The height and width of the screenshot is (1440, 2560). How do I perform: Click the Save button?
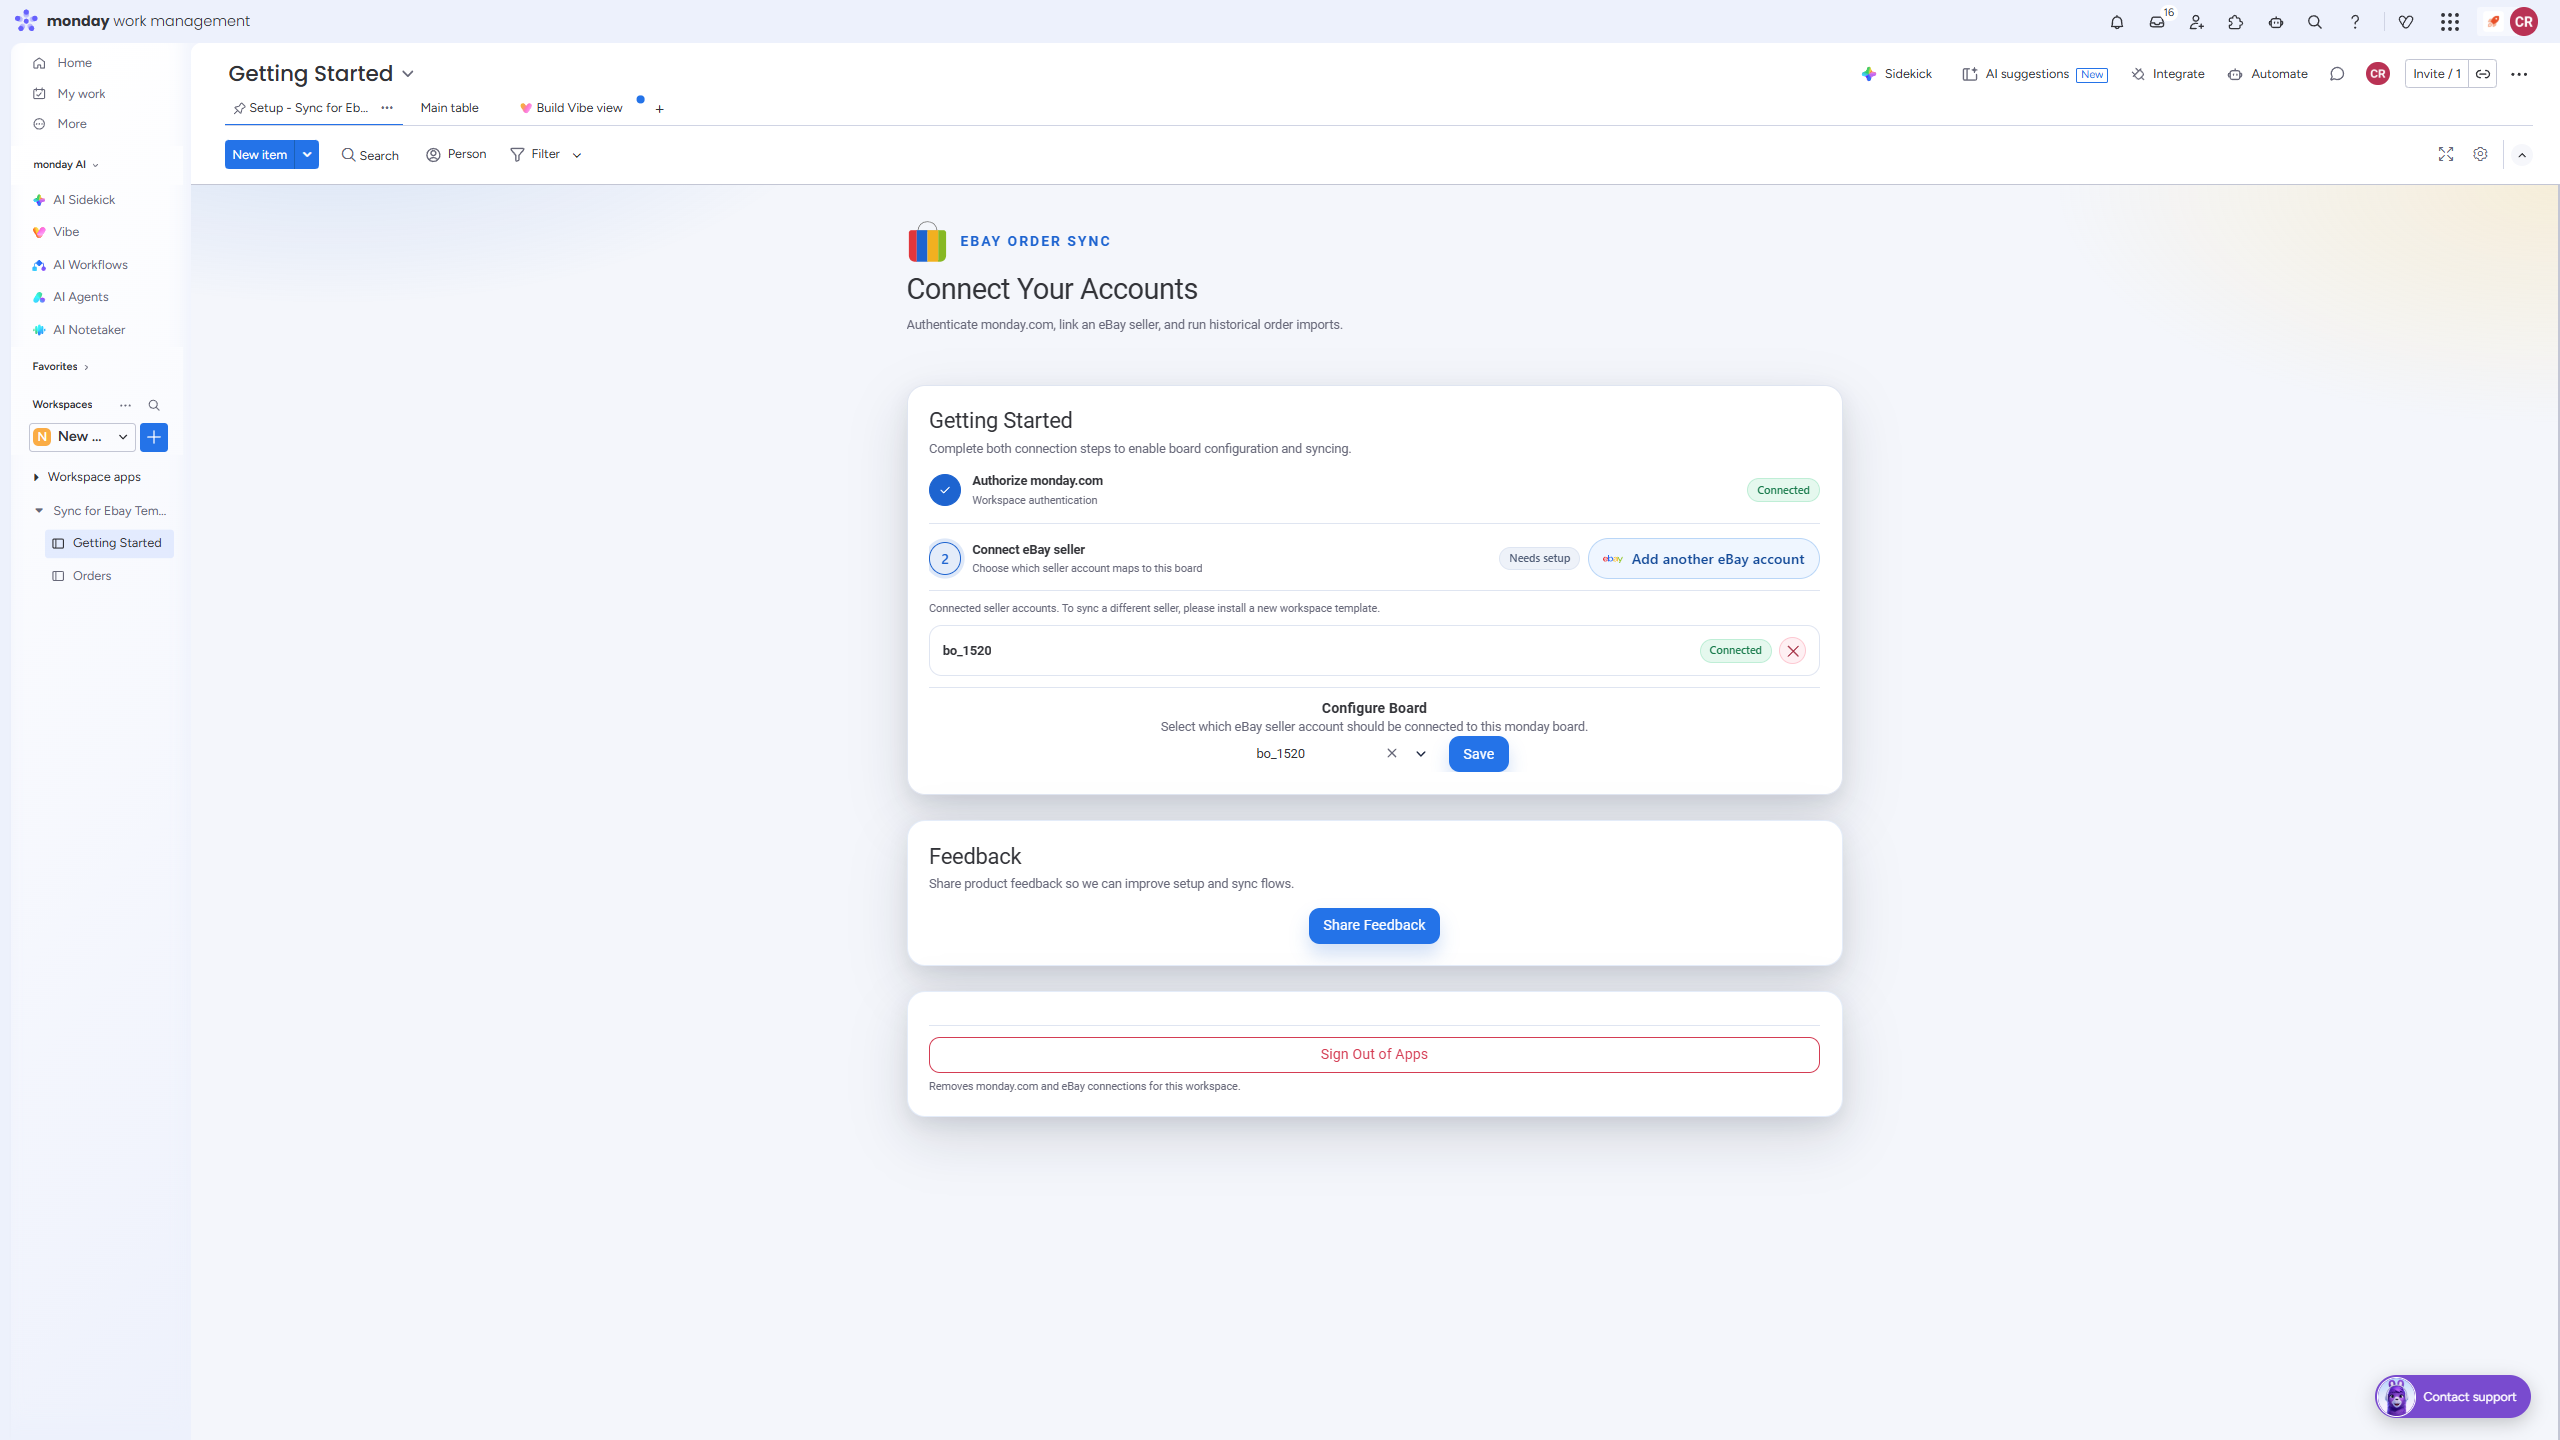pos(1477,754)
